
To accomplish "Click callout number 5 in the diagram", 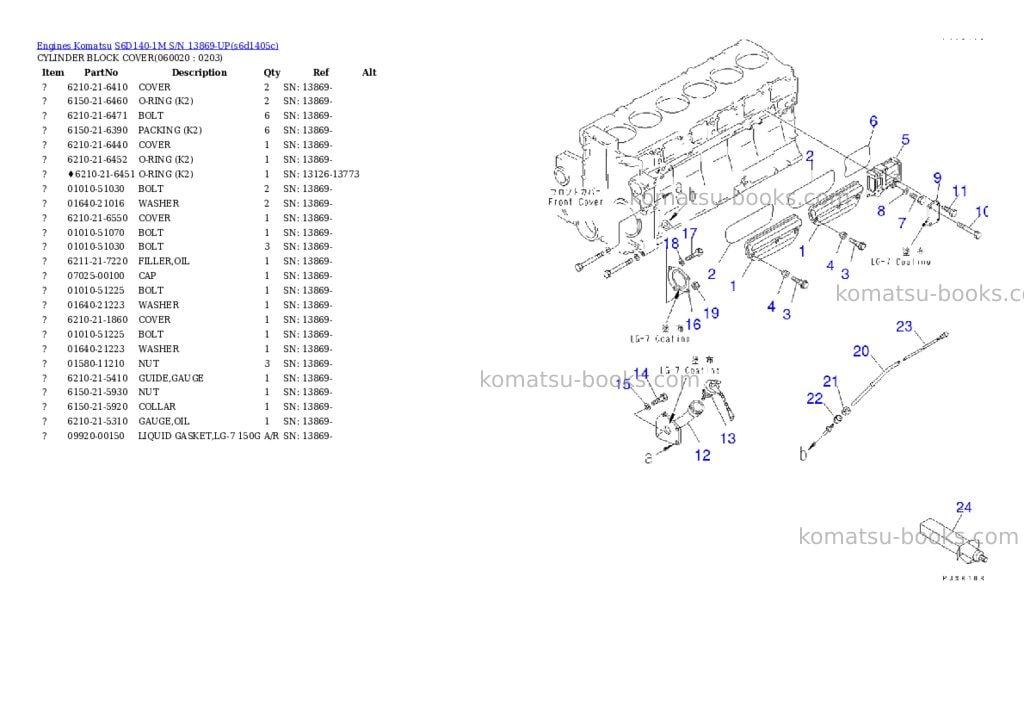I will (x=905, y=140).
